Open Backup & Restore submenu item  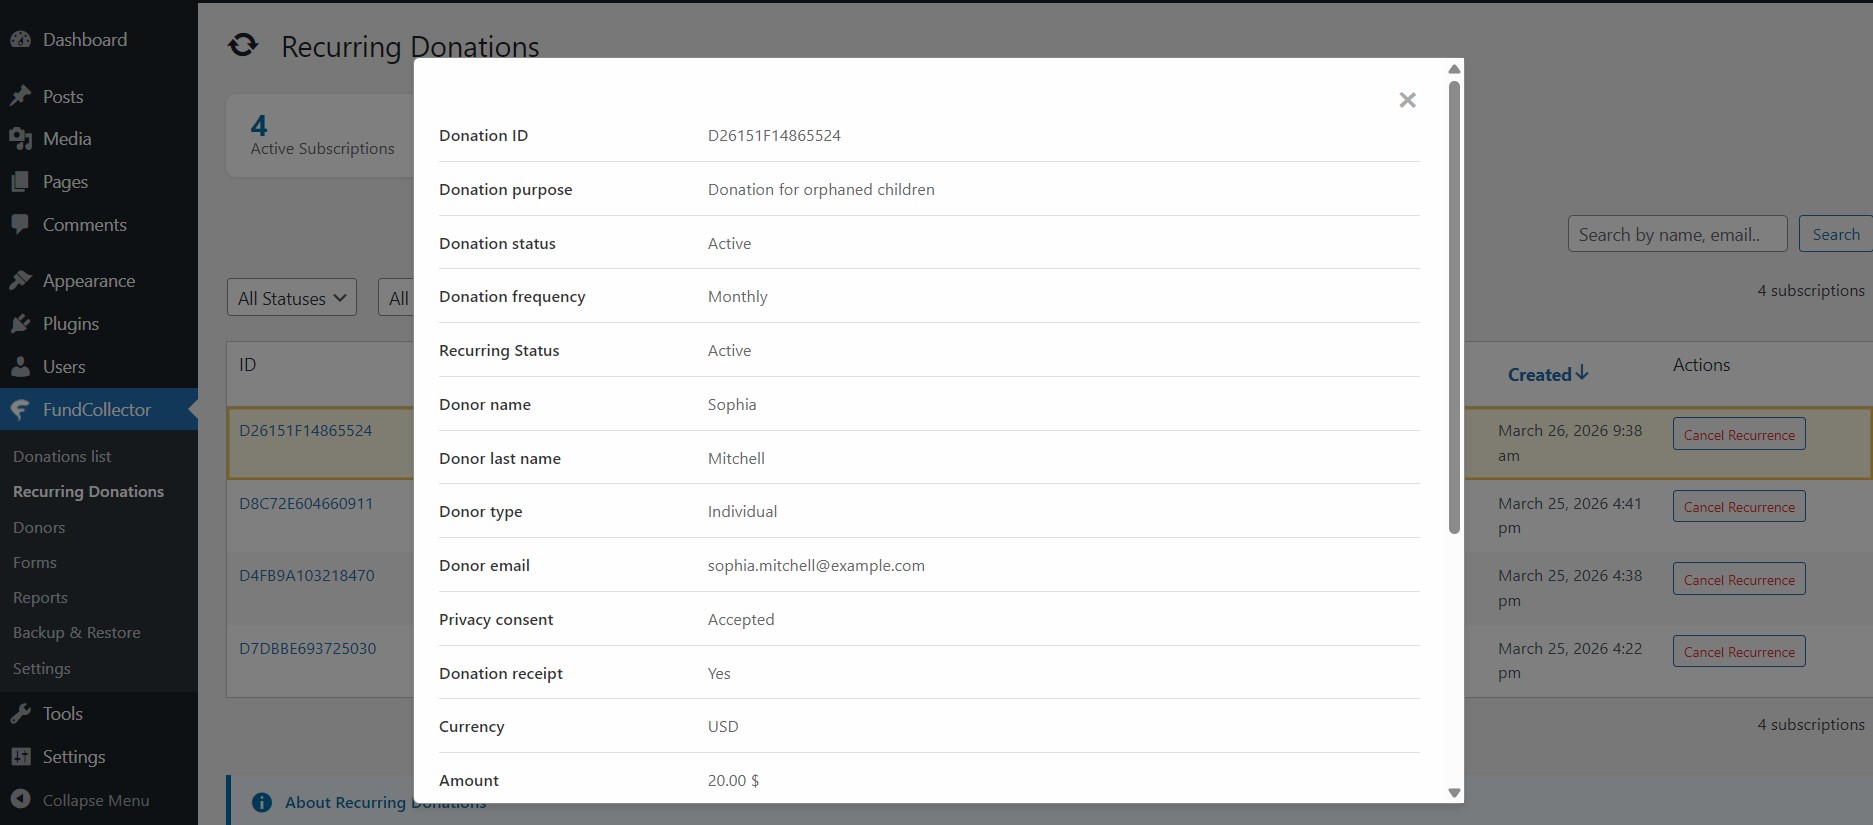76,633
